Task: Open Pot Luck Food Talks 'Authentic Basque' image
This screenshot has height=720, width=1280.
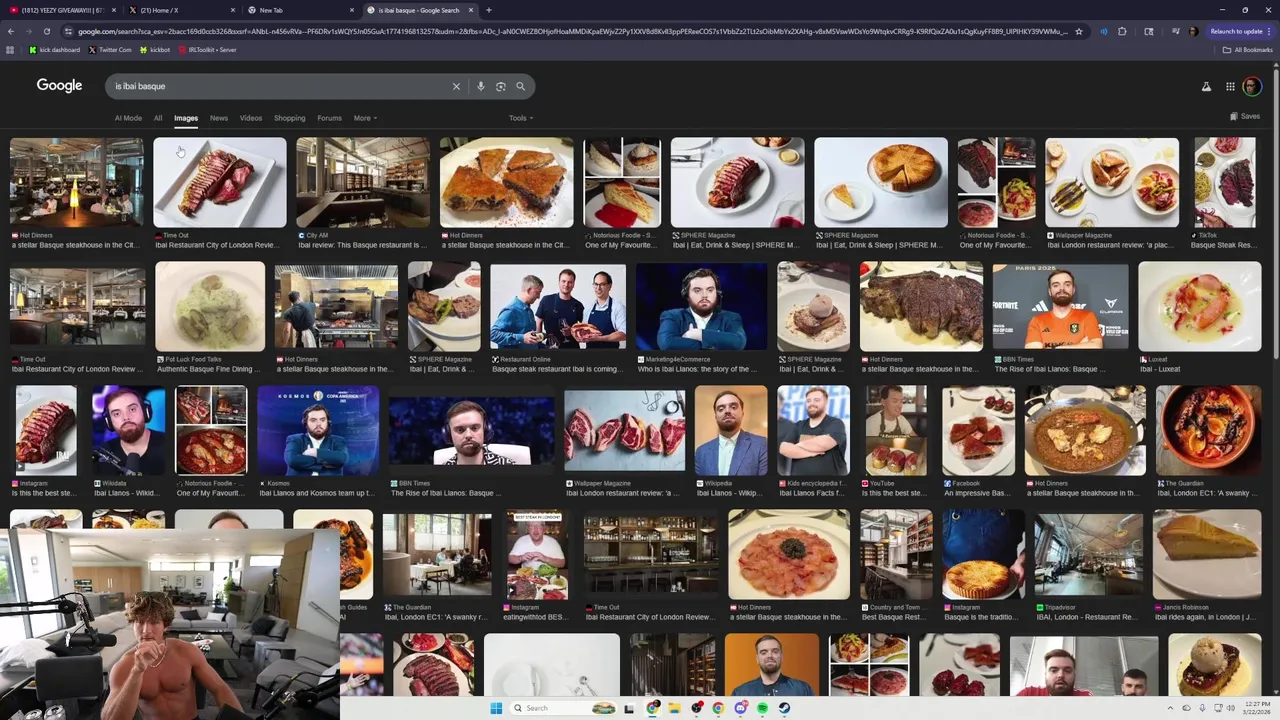Action: point(210,307)
